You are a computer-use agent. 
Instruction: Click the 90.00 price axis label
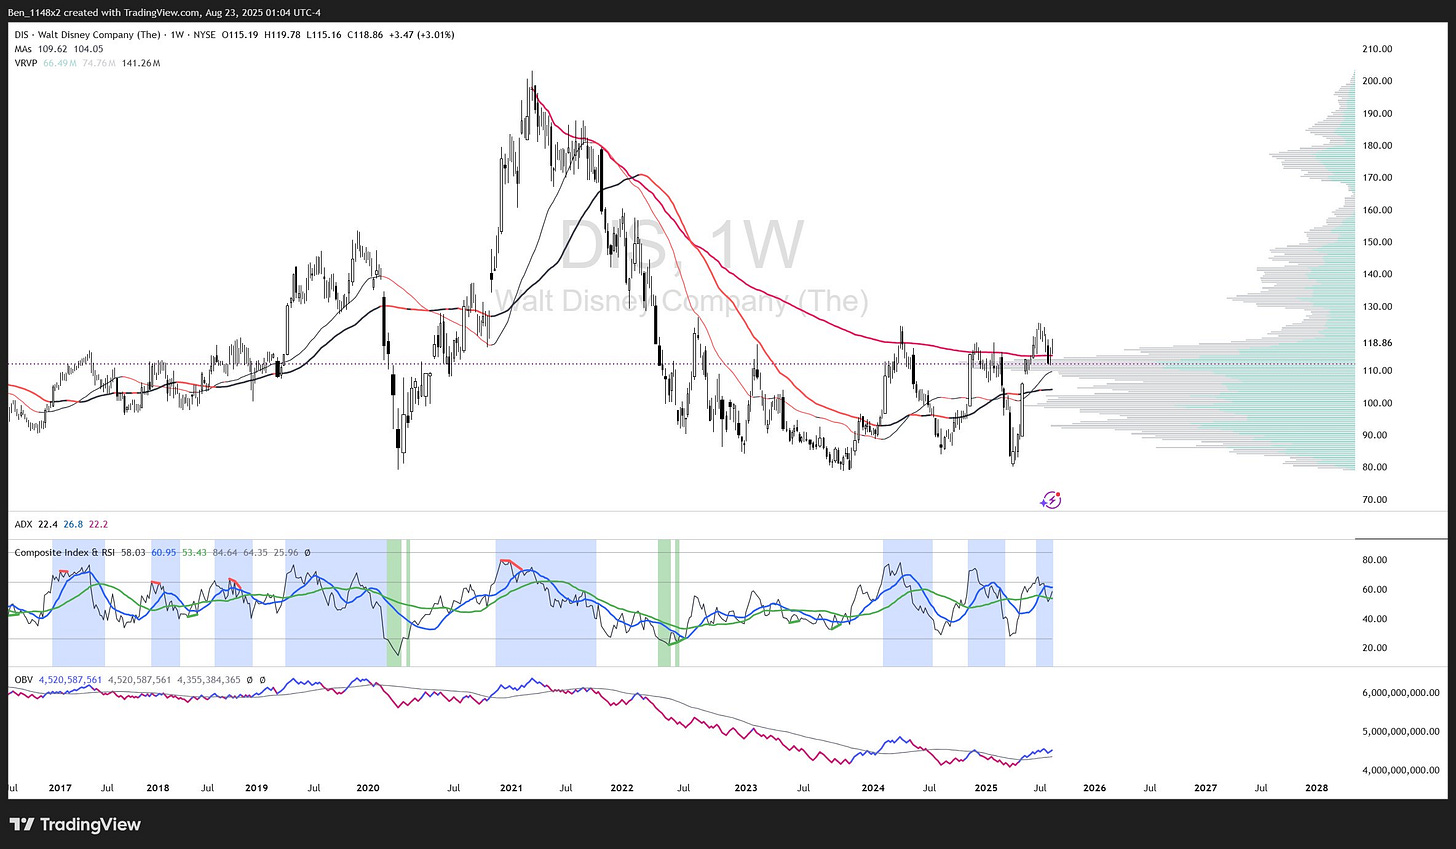[1375, 435]
